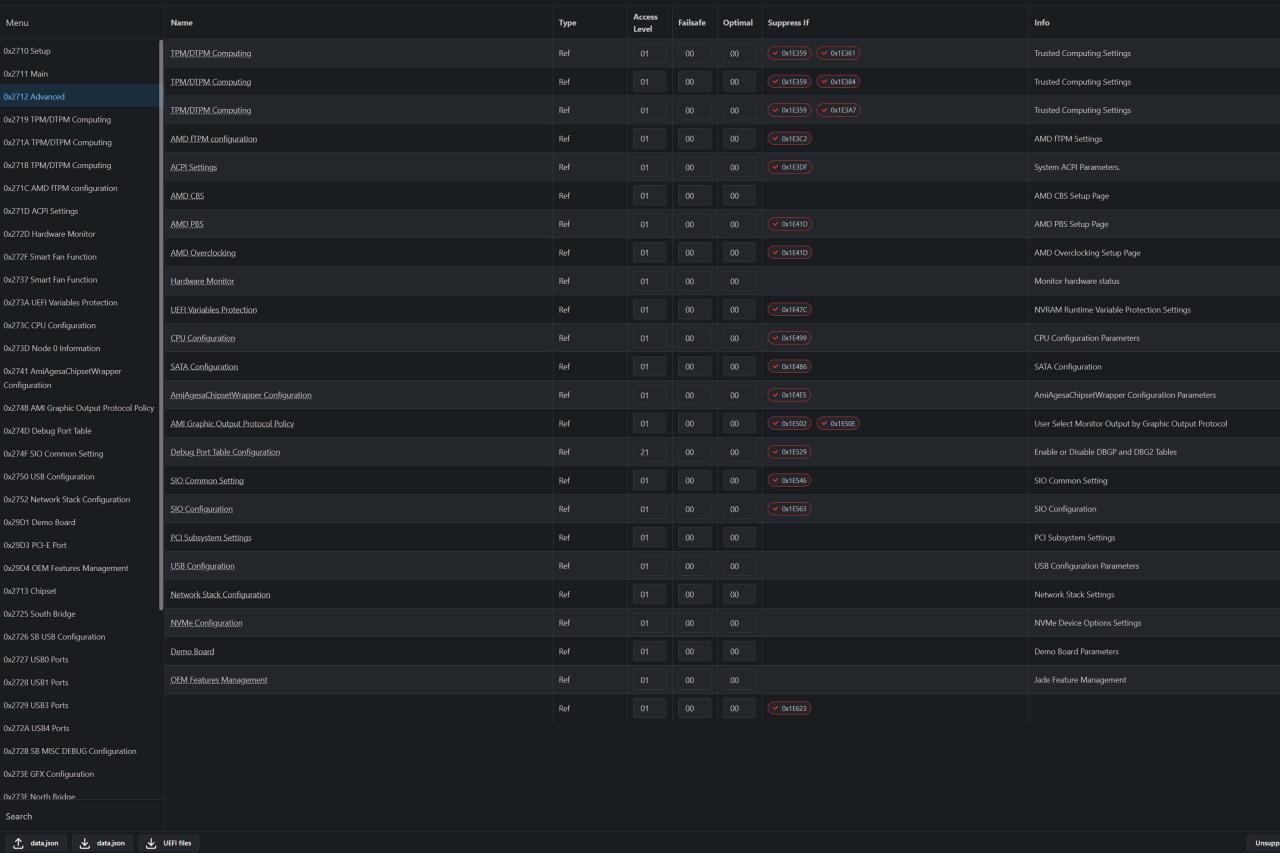Click the 0x1E361 suppress-if badge
Image resolution: width=1280 pixels, height=853 pixels.
[838, 53]
